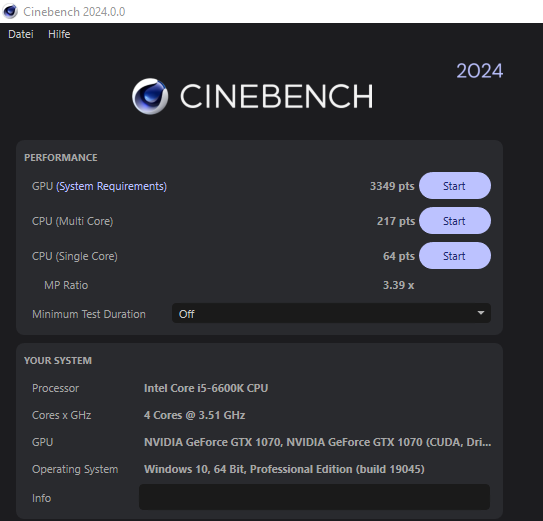Click the NVIDIA GeForce GTX 1070 GPU entry
543x521 pixels.
point(318,442)
